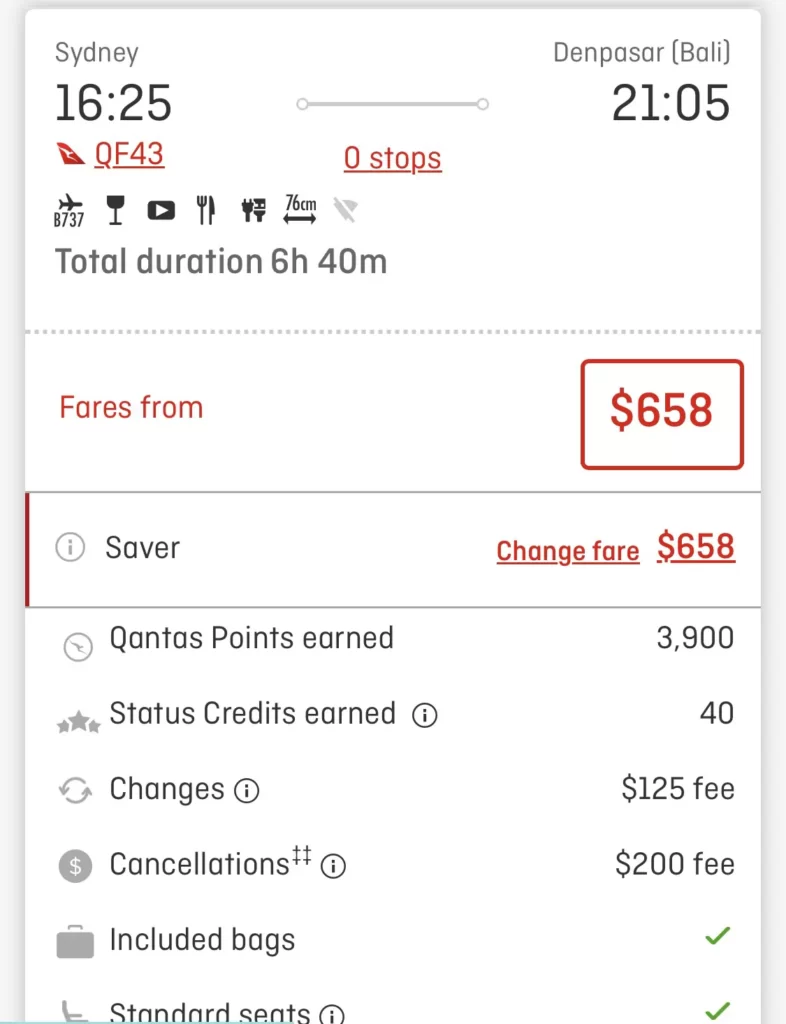Click the wine glass drinks icon
Image resolution: width=786 pixels, height=1024 pixels.
click(x=116, y=210)
